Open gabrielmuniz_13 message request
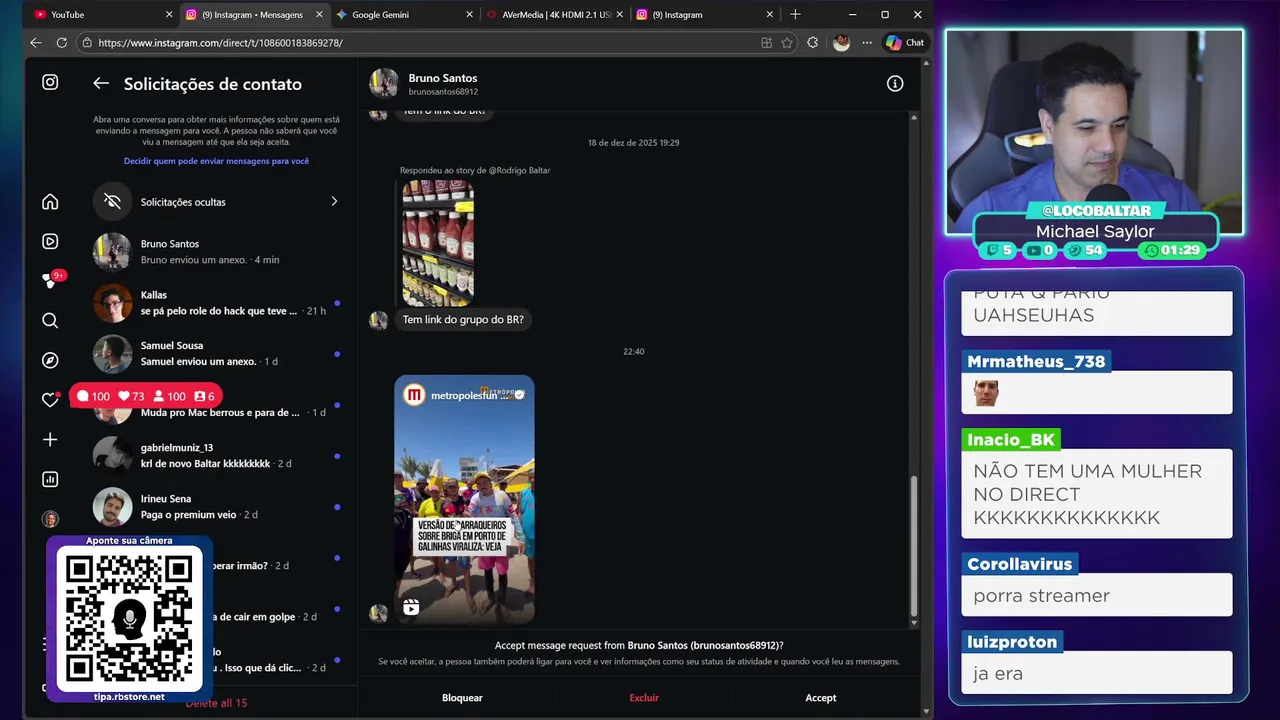The width and height of the screenshot is (1280, 720). 216,455
